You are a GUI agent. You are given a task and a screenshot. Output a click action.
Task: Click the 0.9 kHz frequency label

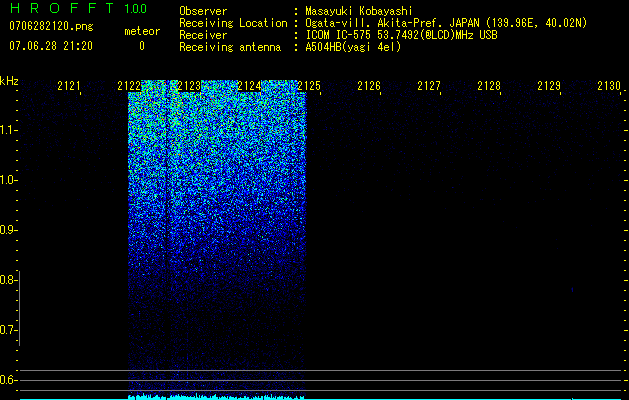click(8, 230)
